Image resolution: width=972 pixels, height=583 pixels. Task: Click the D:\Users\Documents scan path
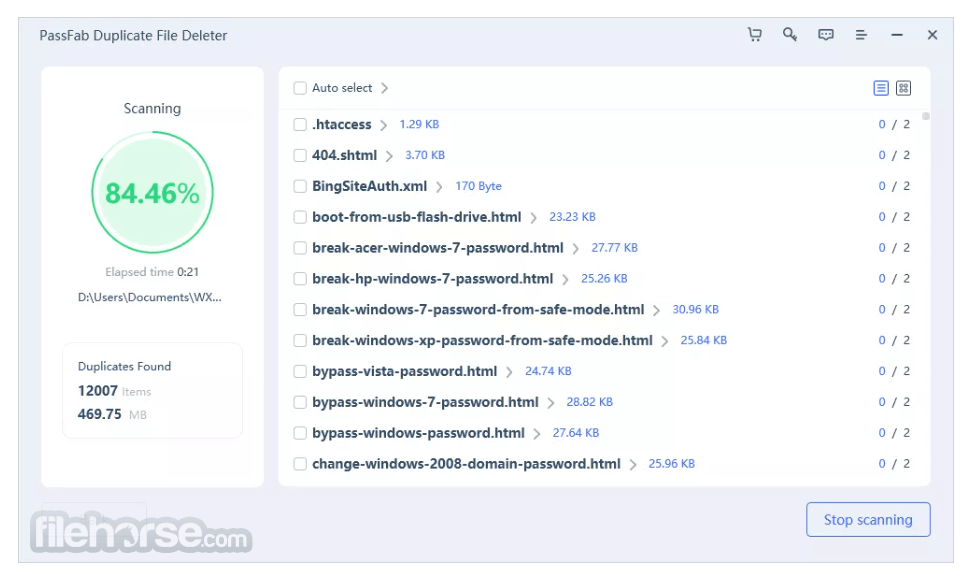[x=149, y=297]
